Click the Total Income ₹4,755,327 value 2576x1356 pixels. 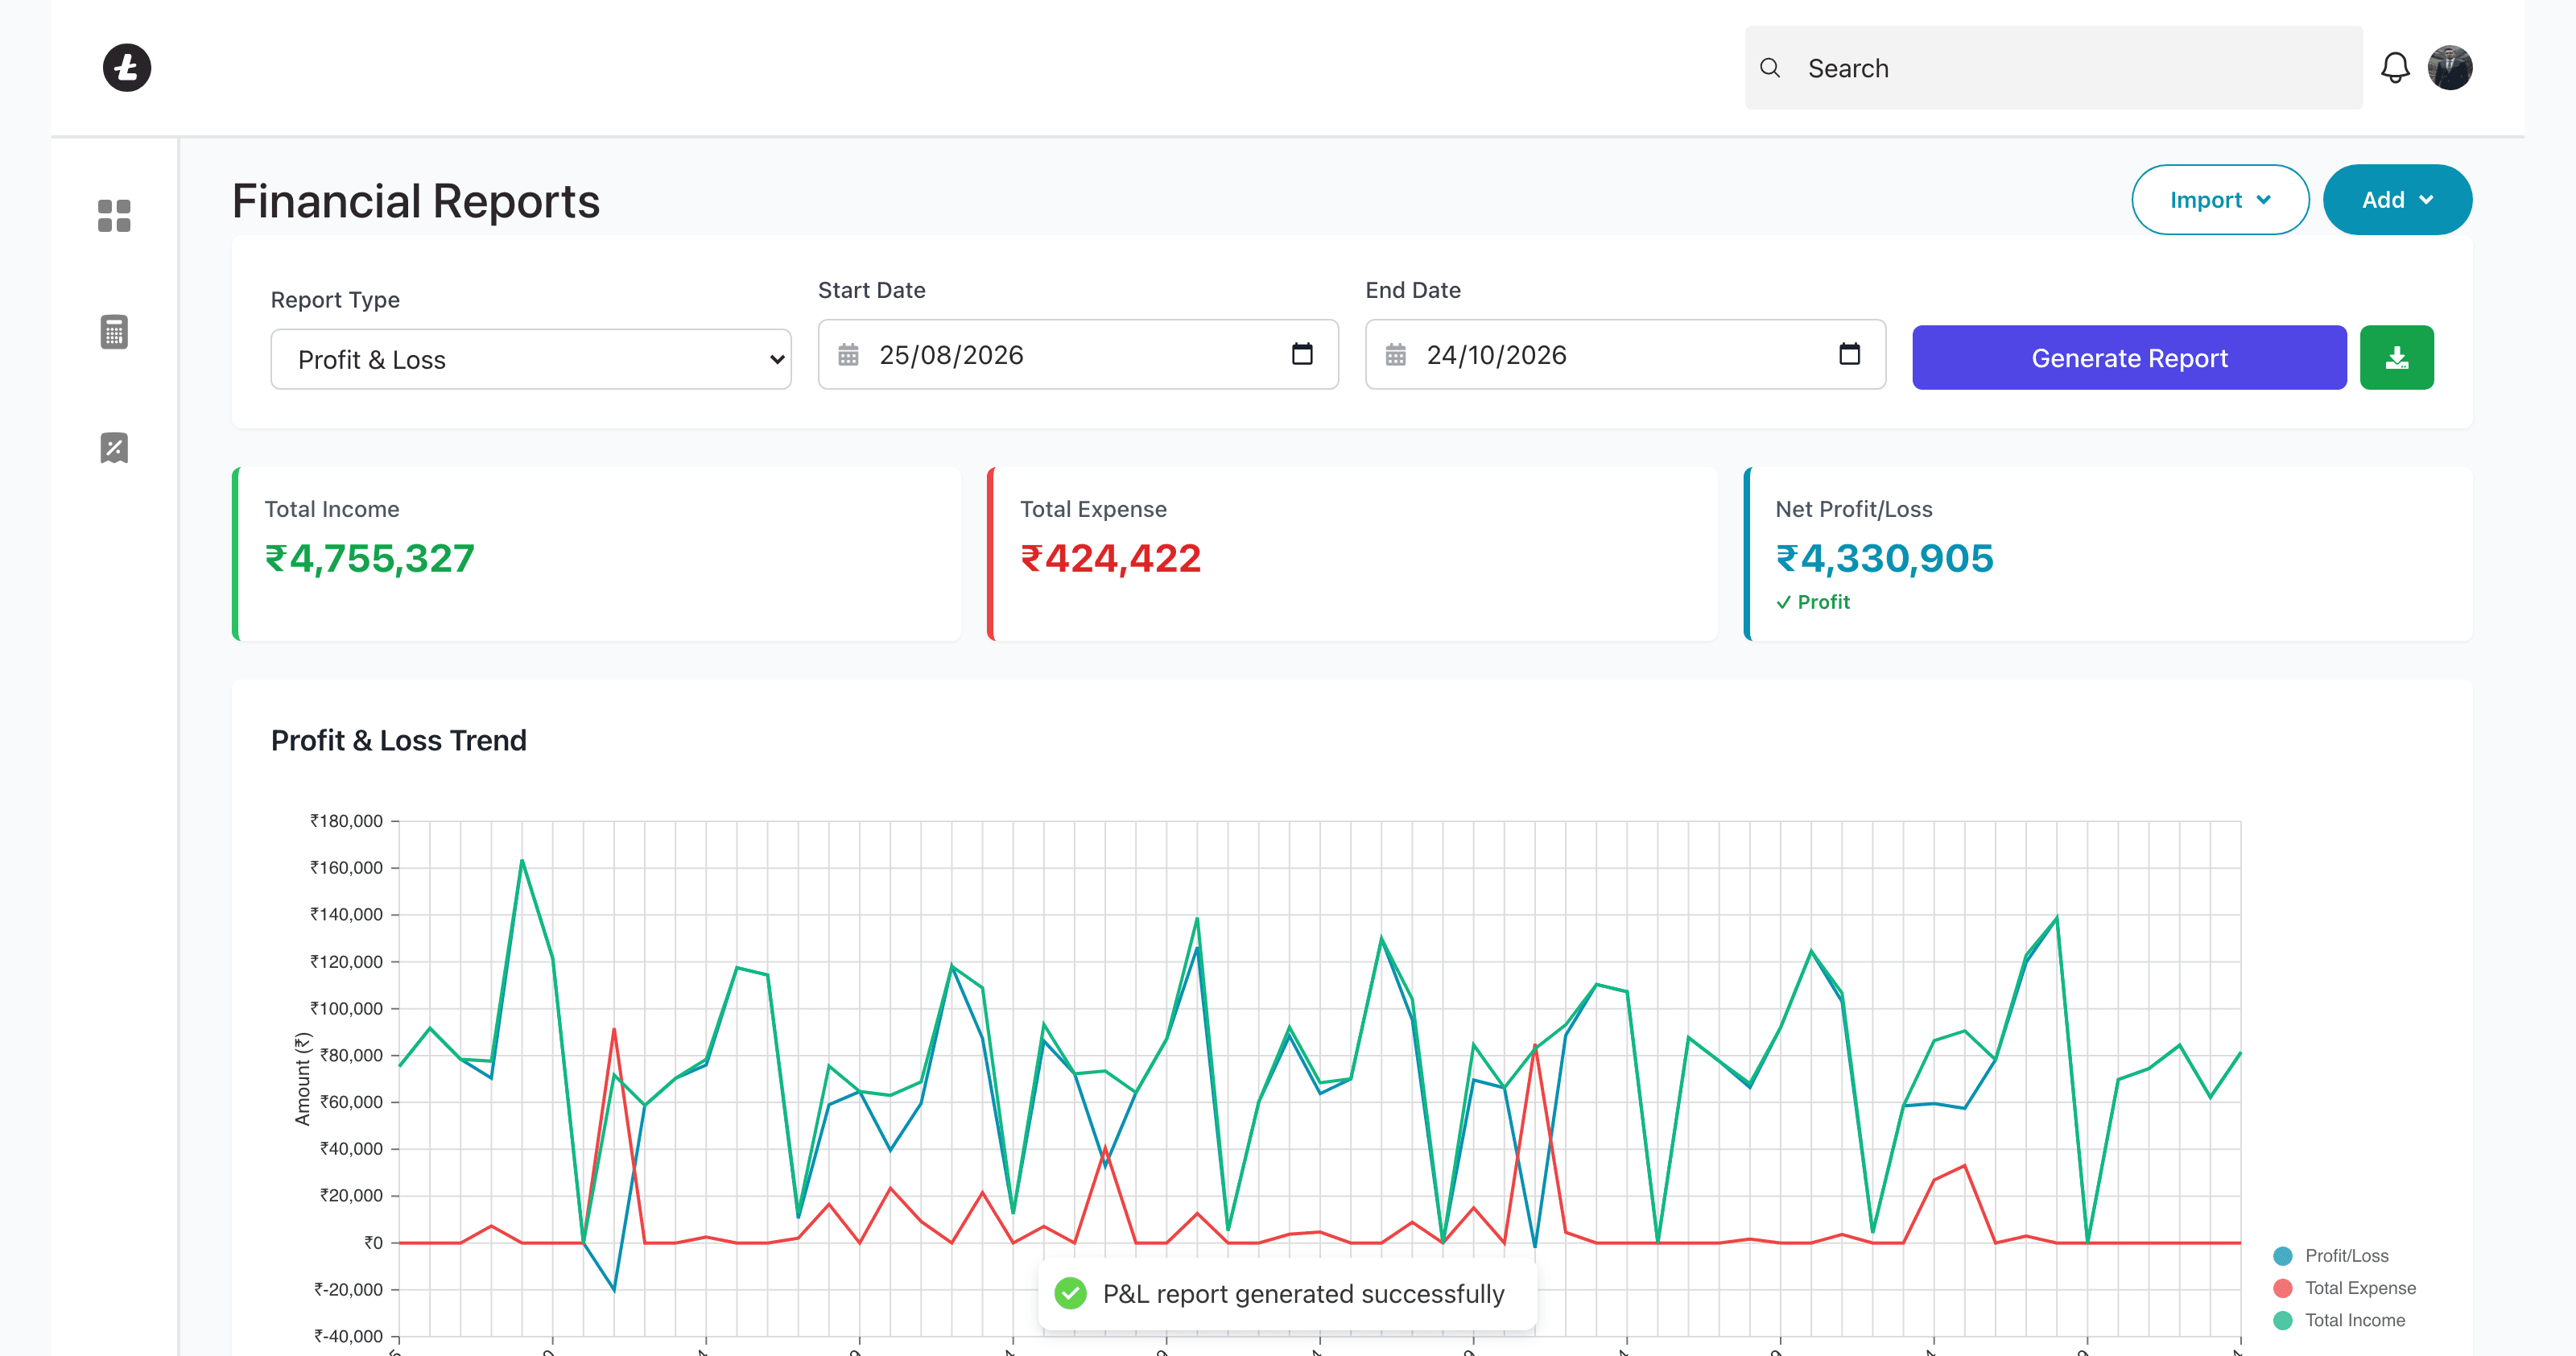369,558
